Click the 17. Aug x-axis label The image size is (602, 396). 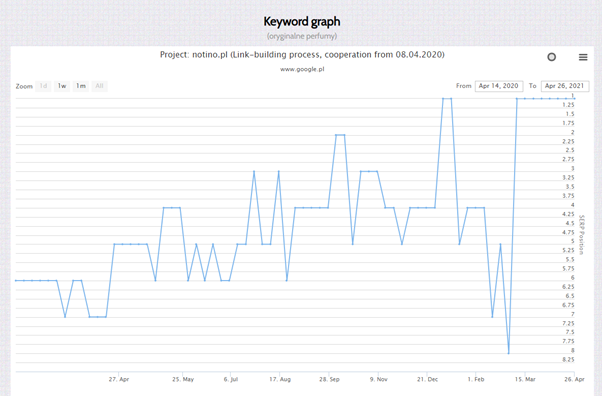(x=280, y=379)
